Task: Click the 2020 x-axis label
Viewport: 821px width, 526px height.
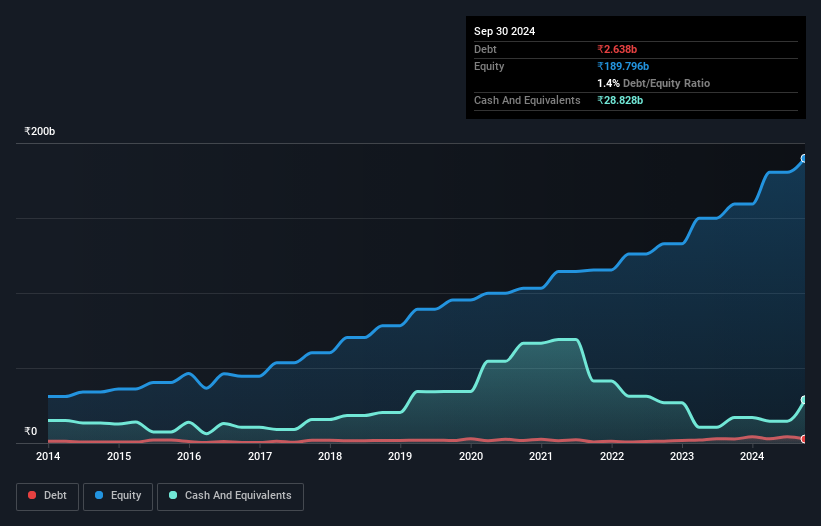Action: [471, 456]
